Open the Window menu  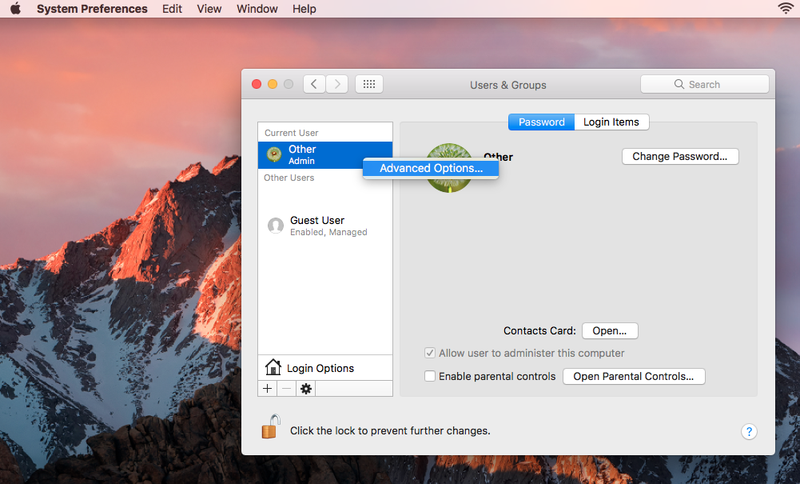click(x=257, y=9)
